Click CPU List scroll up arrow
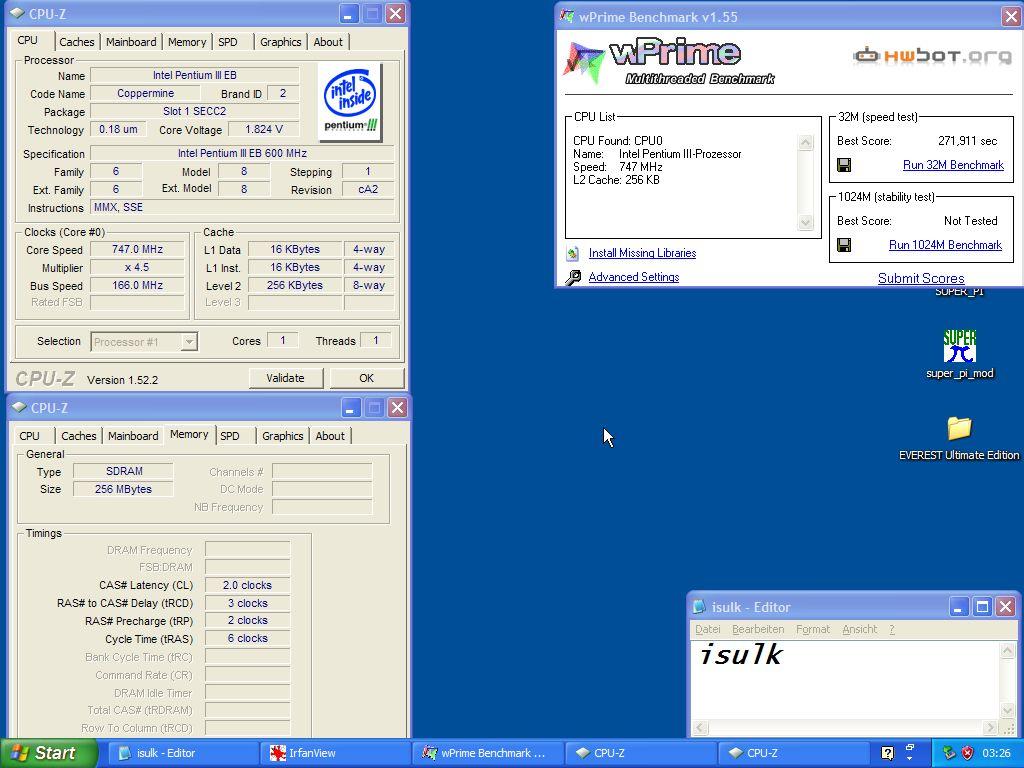This screenshot has height=768, width=1024. point(806,142)
